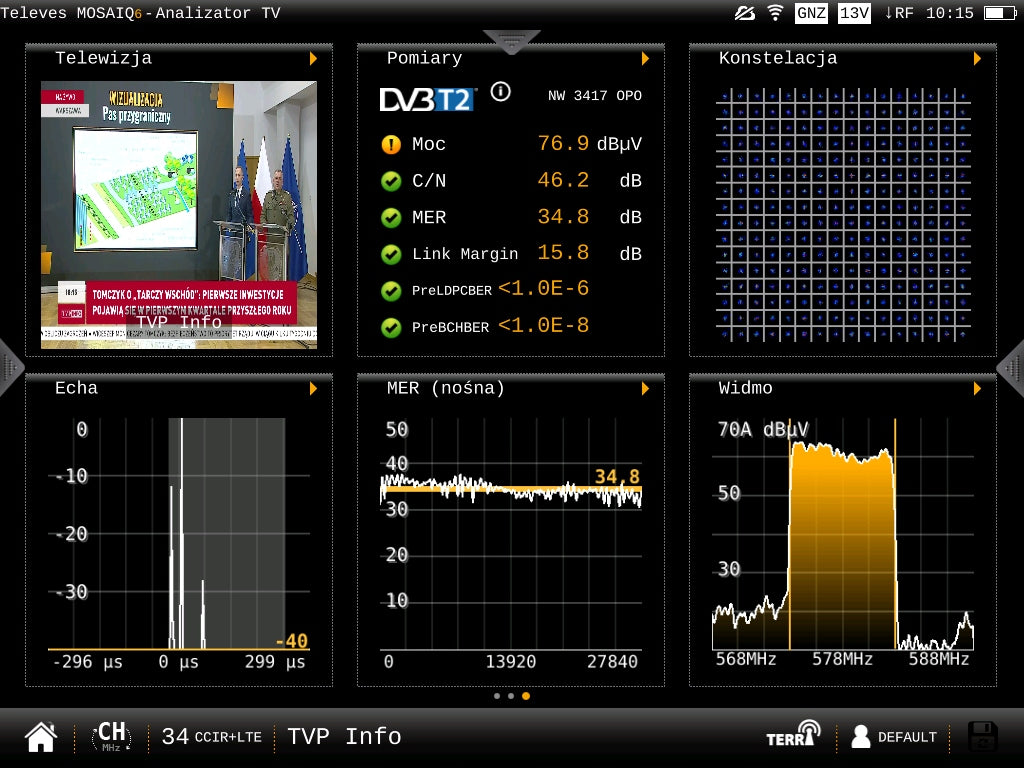Expand the Pomiary panel arrow

(645, 59)
